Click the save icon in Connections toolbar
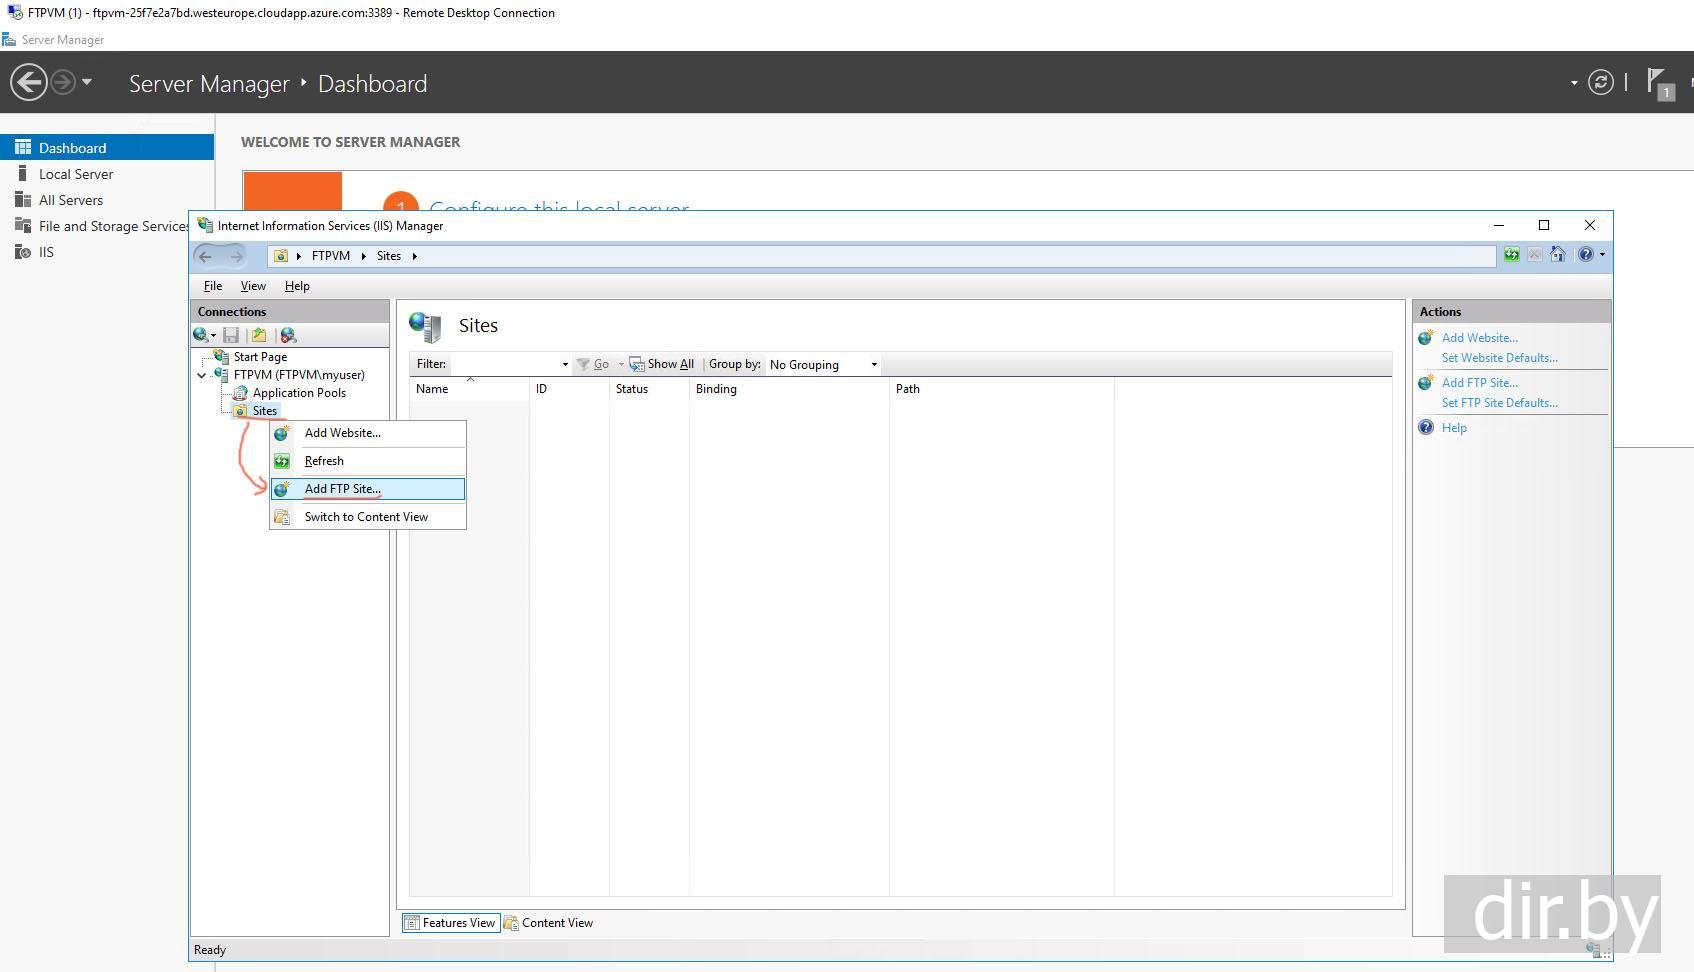Viewport: 1694px width, 972px height. (x=231, y=335)
